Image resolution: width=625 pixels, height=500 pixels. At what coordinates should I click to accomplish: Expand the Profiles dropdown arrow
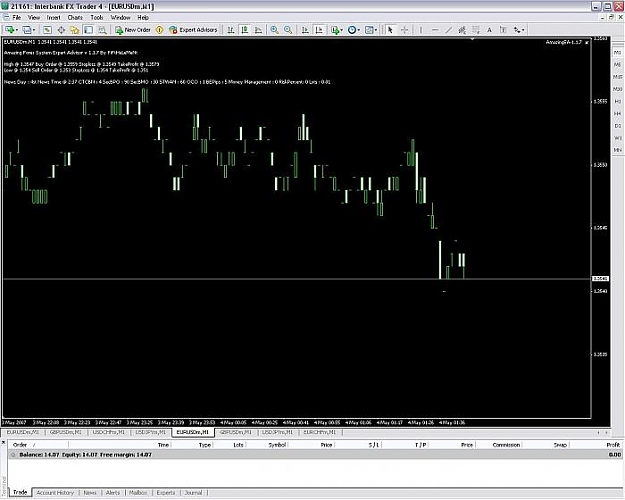(x=34, y=30)
